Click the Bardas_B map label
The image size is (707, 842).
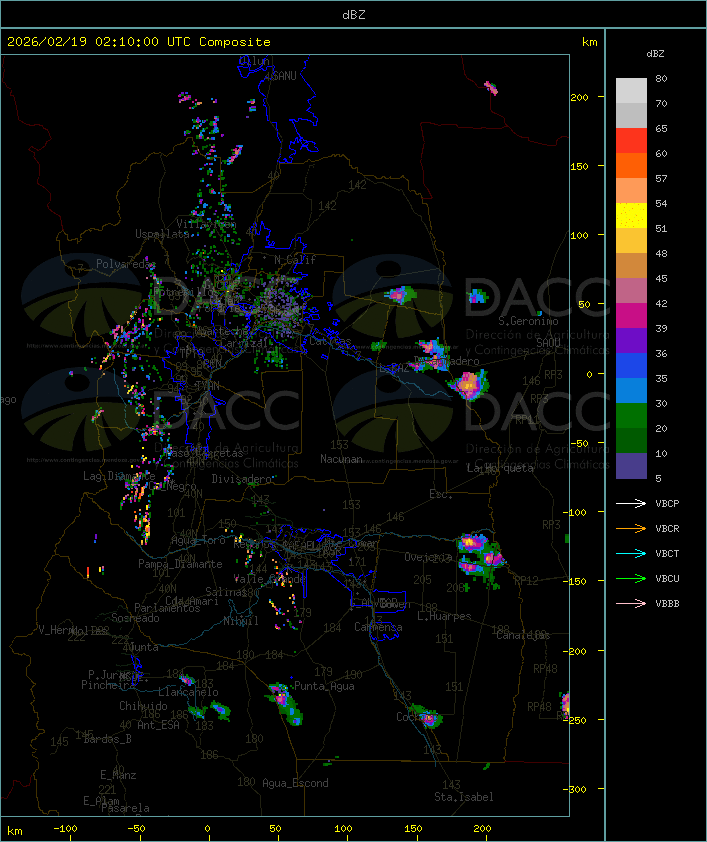[107, 739]
